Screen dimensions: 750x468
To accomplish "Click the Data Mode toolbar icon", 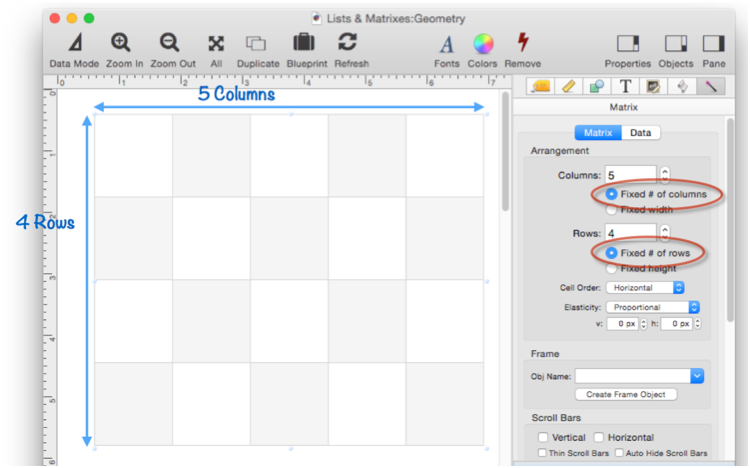I will [x=74, y=43].
